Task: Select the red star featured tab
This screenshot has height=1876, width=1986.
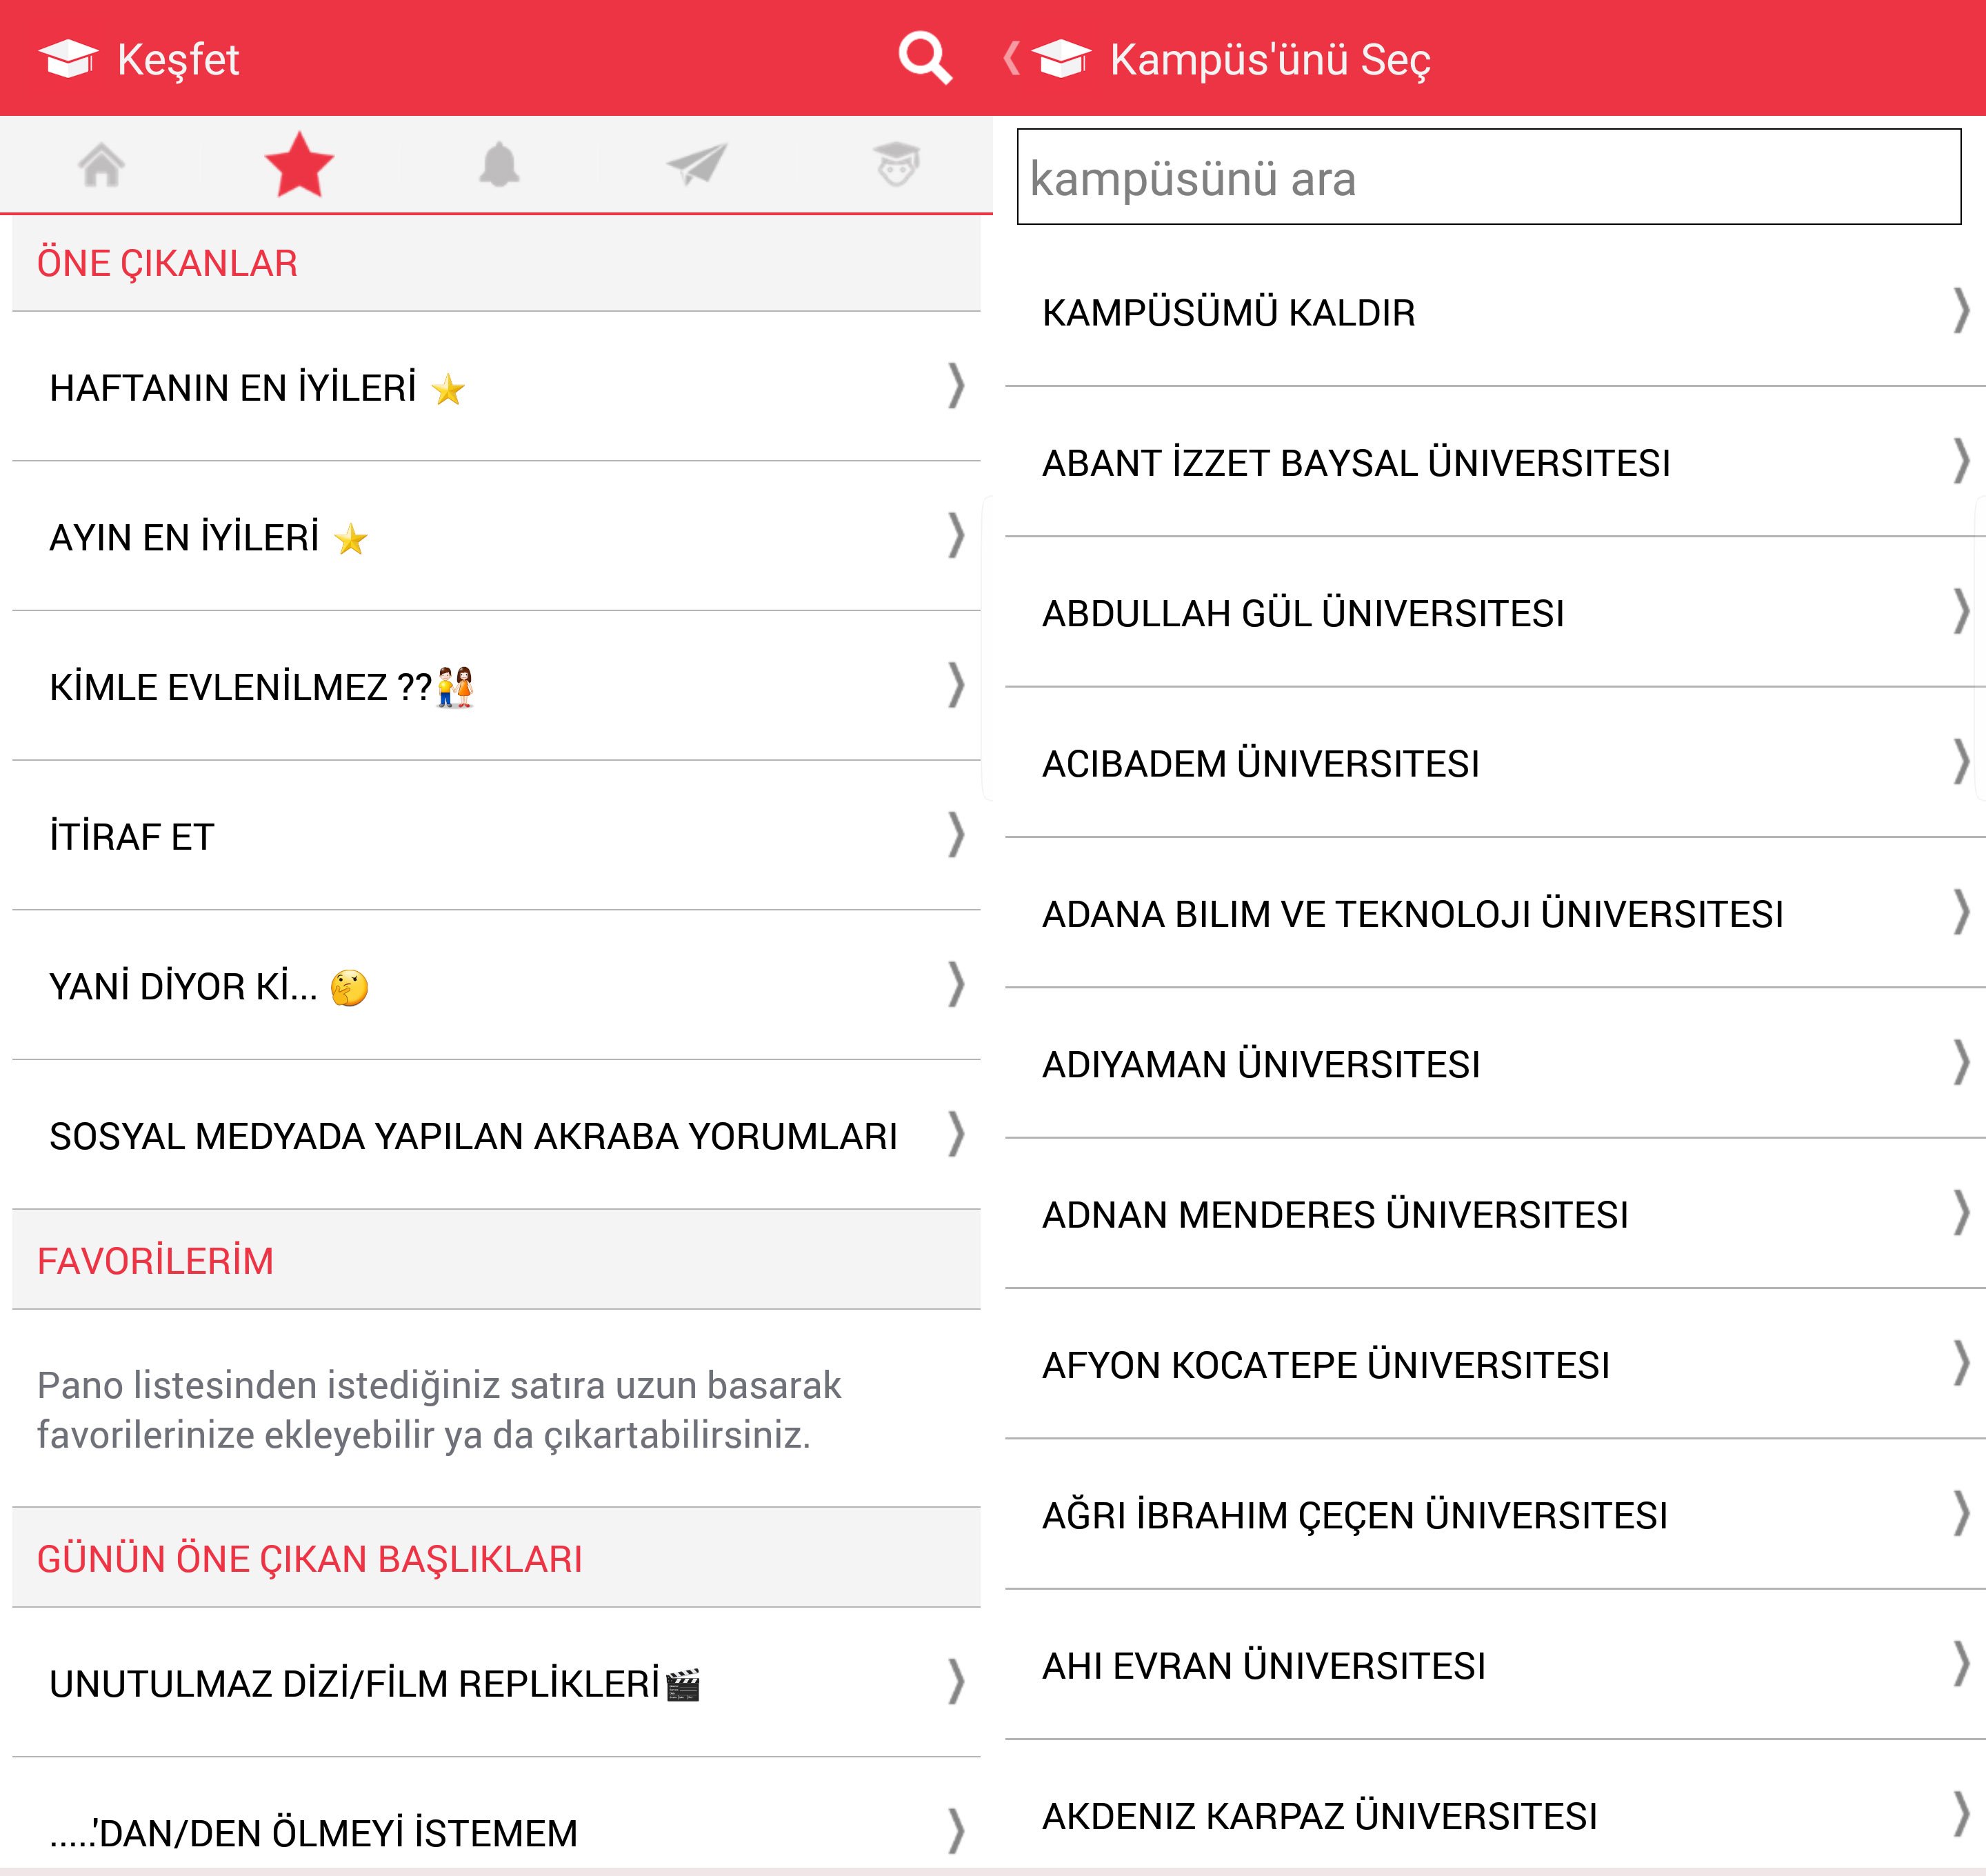Action: [x=299, y=165]
